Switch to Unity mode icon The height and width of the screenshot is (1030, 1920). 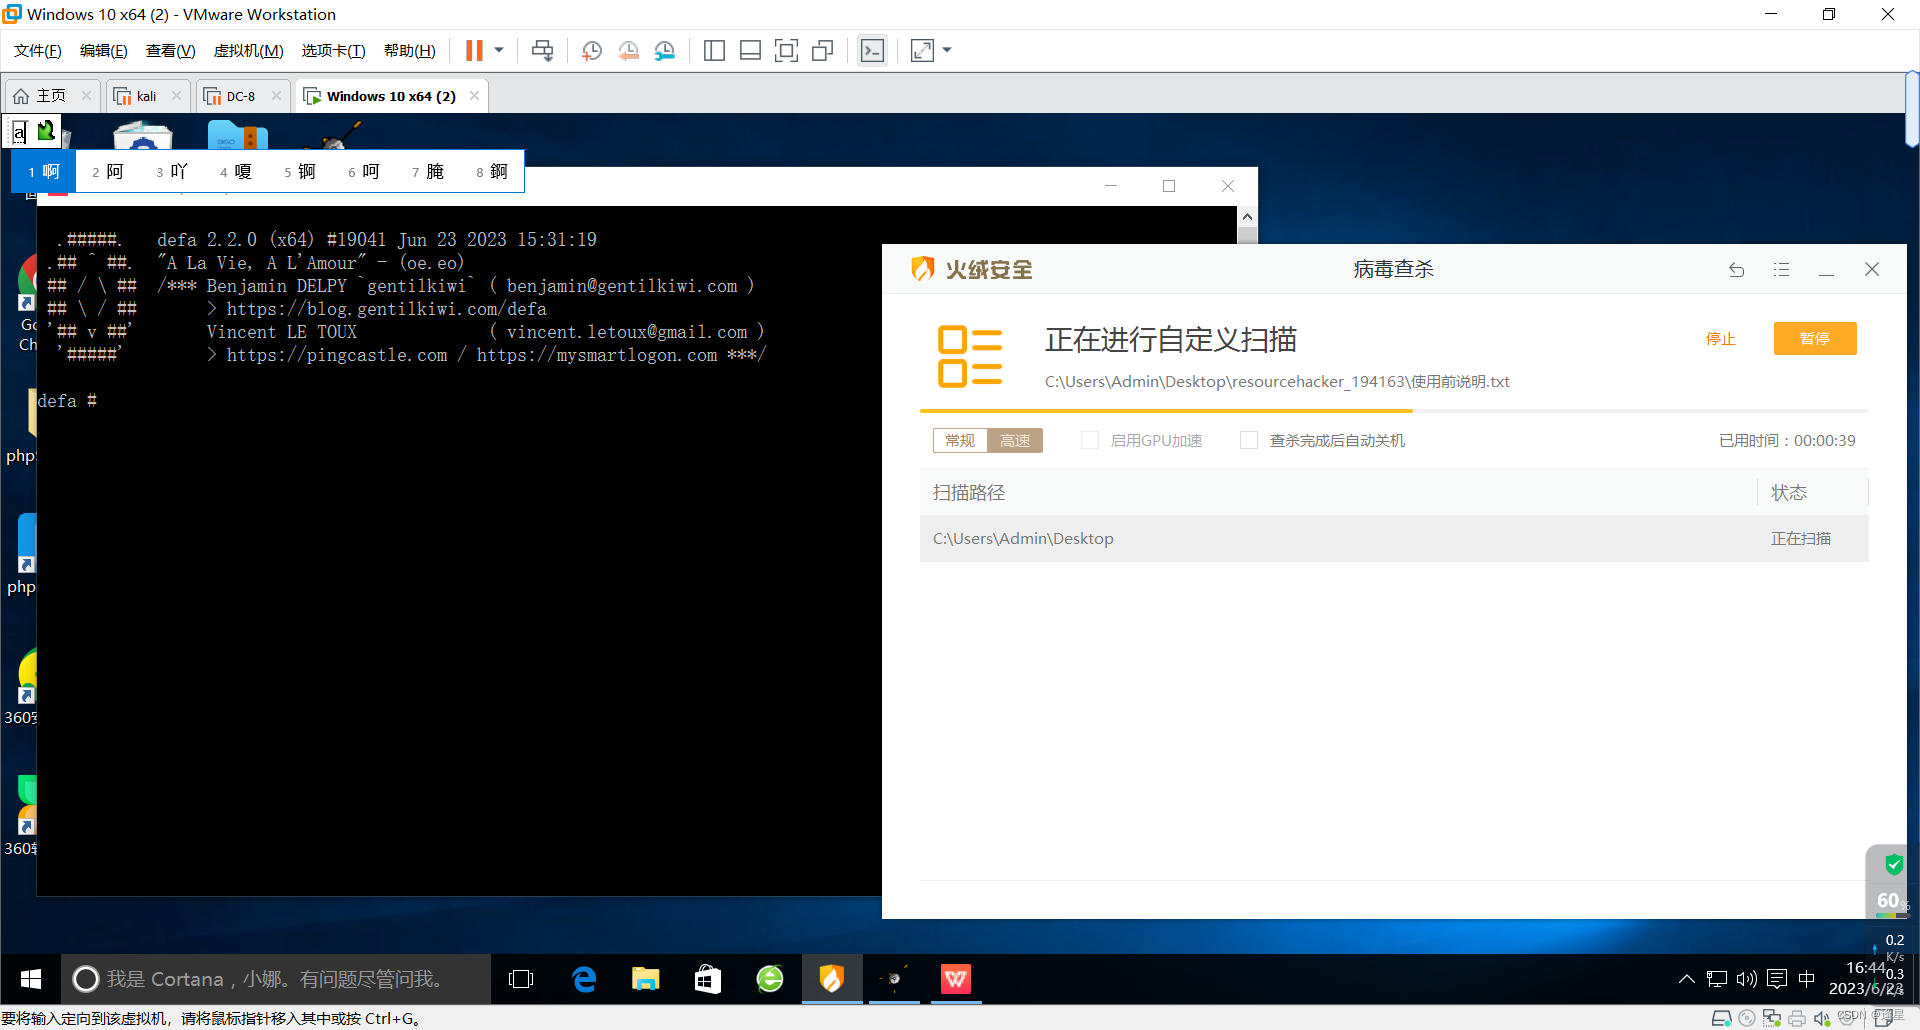pyautogui.click(x=823, y=51)
